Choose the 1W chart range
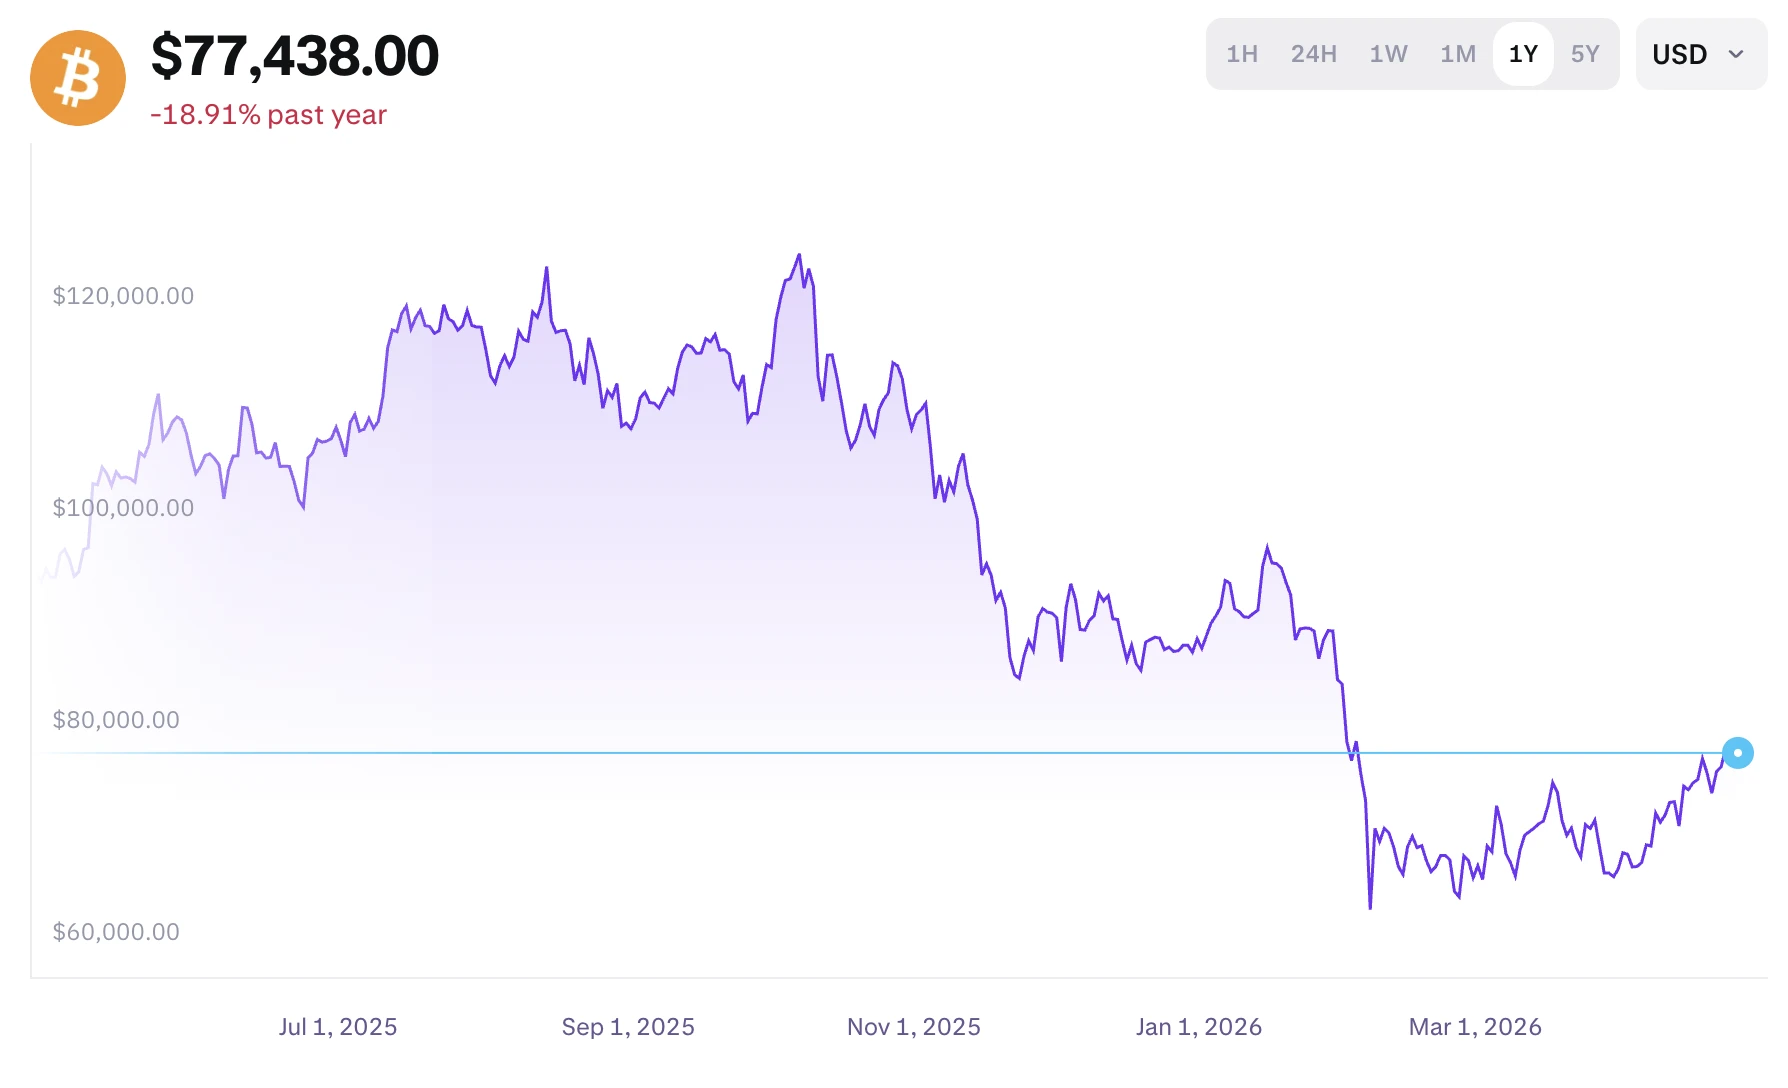Screen dimensions: 1788x1088 click(x=1388, y=54)
